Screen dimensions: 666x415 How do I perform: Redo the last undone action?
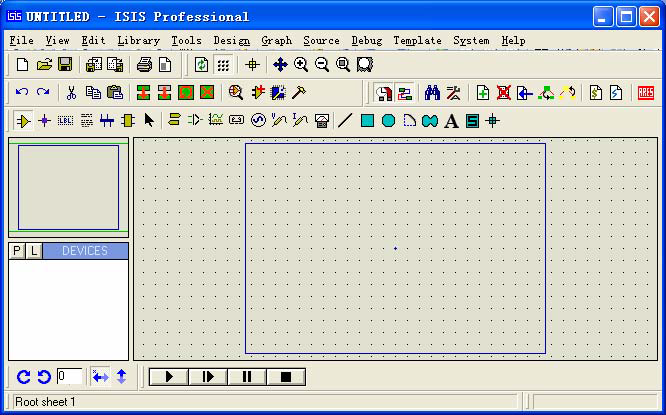click(43, 92)
